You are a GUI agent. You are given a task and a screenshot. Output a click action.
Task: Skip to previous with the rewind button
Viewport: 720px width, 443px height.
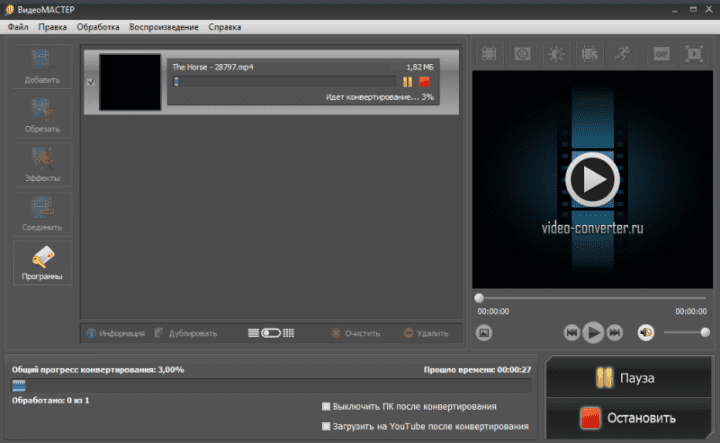pyautogui.click(x=572, y=332)
